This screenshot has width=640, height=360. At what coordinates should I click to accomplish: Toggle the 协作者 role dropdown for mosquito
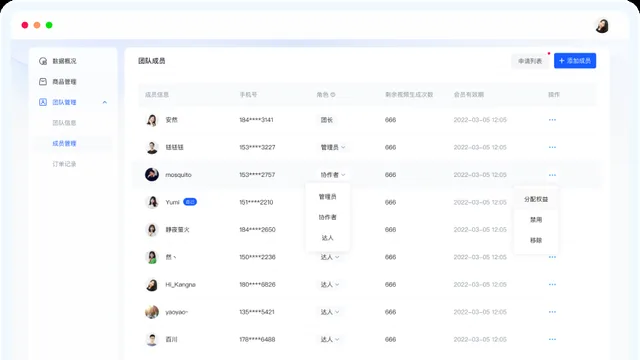(333, 175)
